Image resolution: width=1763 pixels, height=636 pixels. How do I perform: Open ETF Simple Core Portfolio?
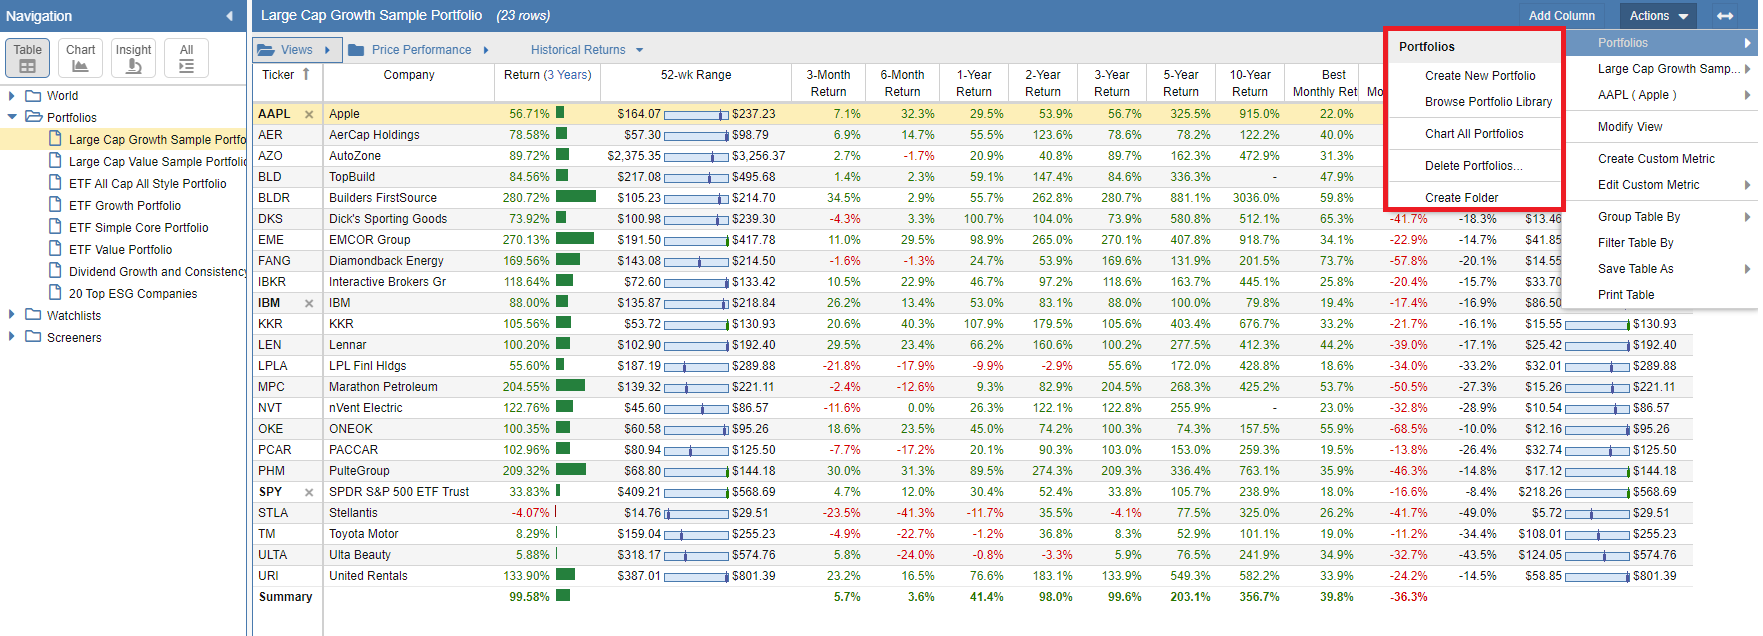(138, 228)
